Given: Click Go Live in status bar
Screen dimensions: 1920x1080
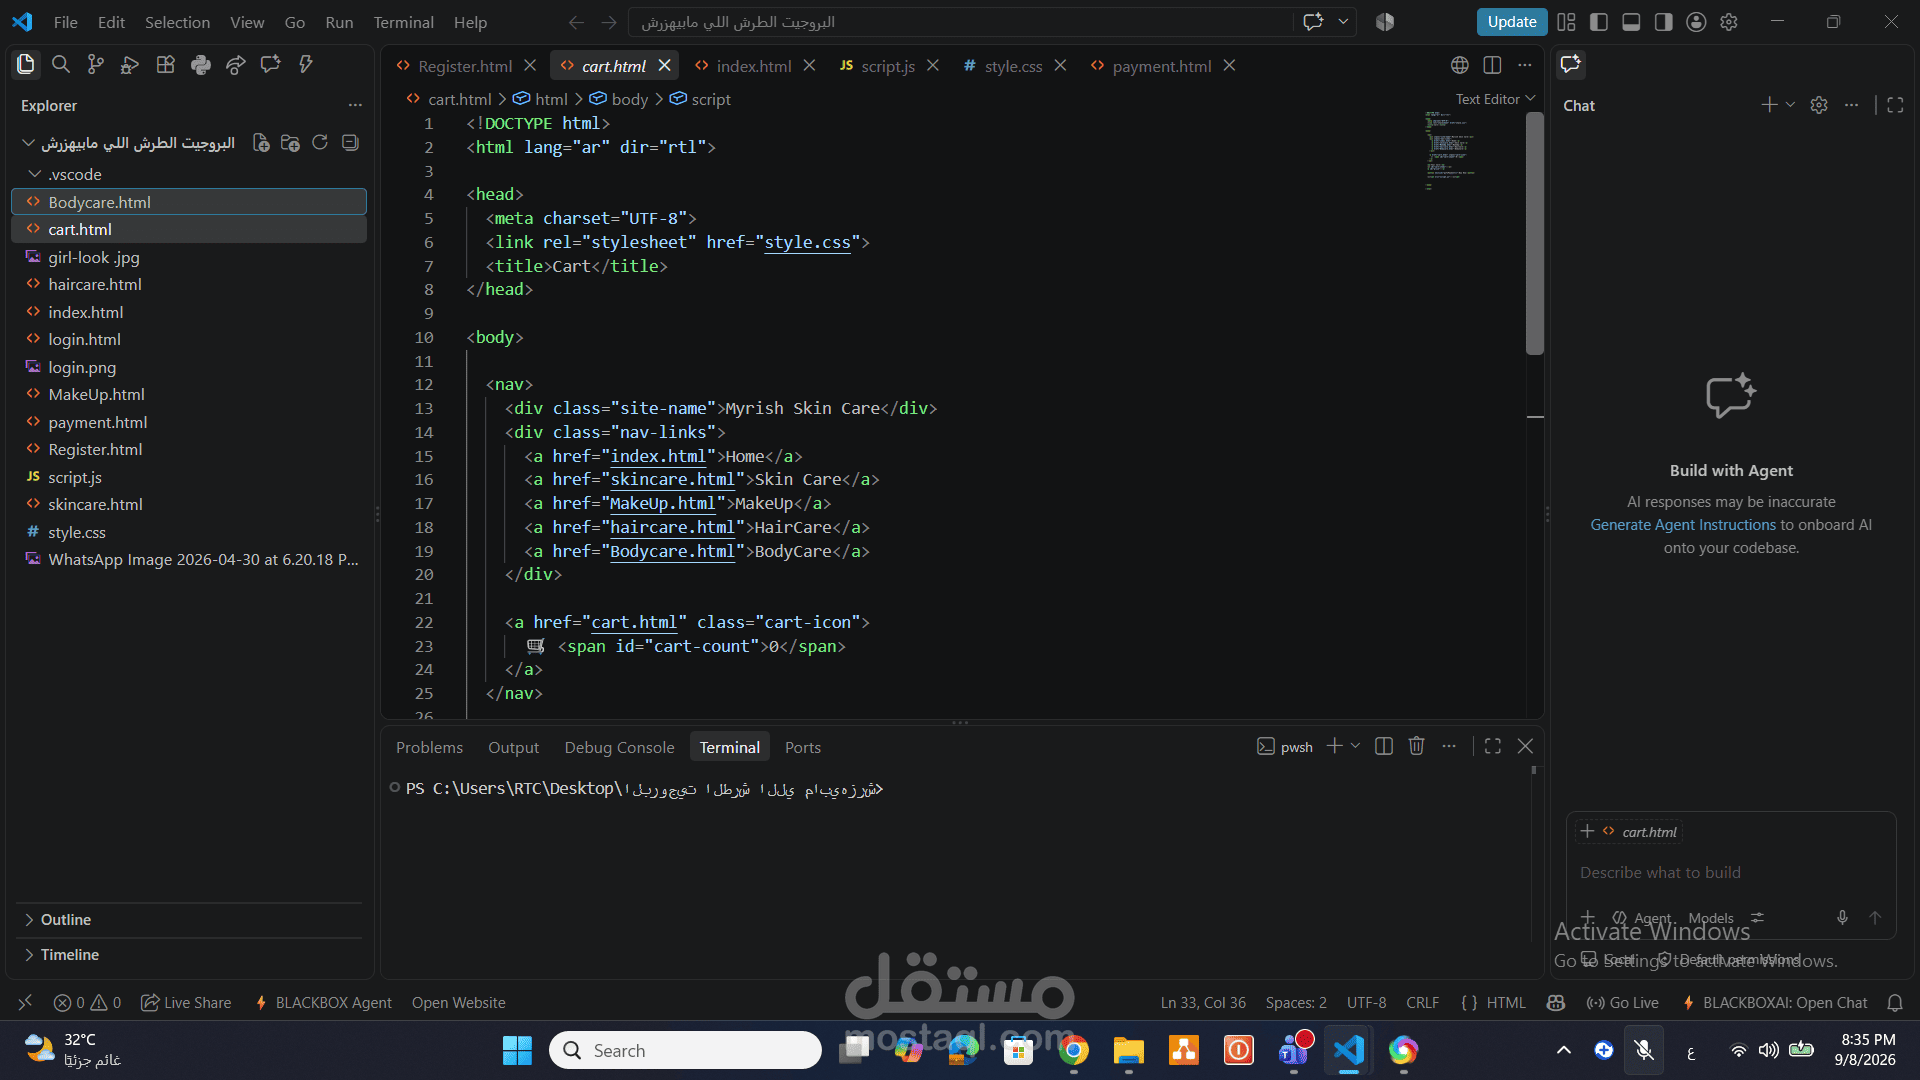Looking at the screenshot, I should tap(1622, 1002).
